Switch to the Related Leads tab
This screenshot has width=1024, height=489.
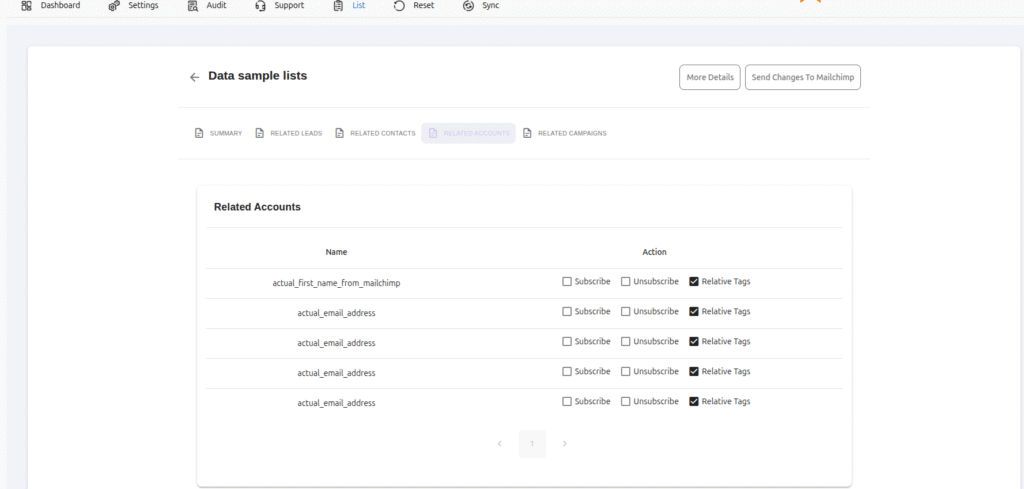point(289,133)
